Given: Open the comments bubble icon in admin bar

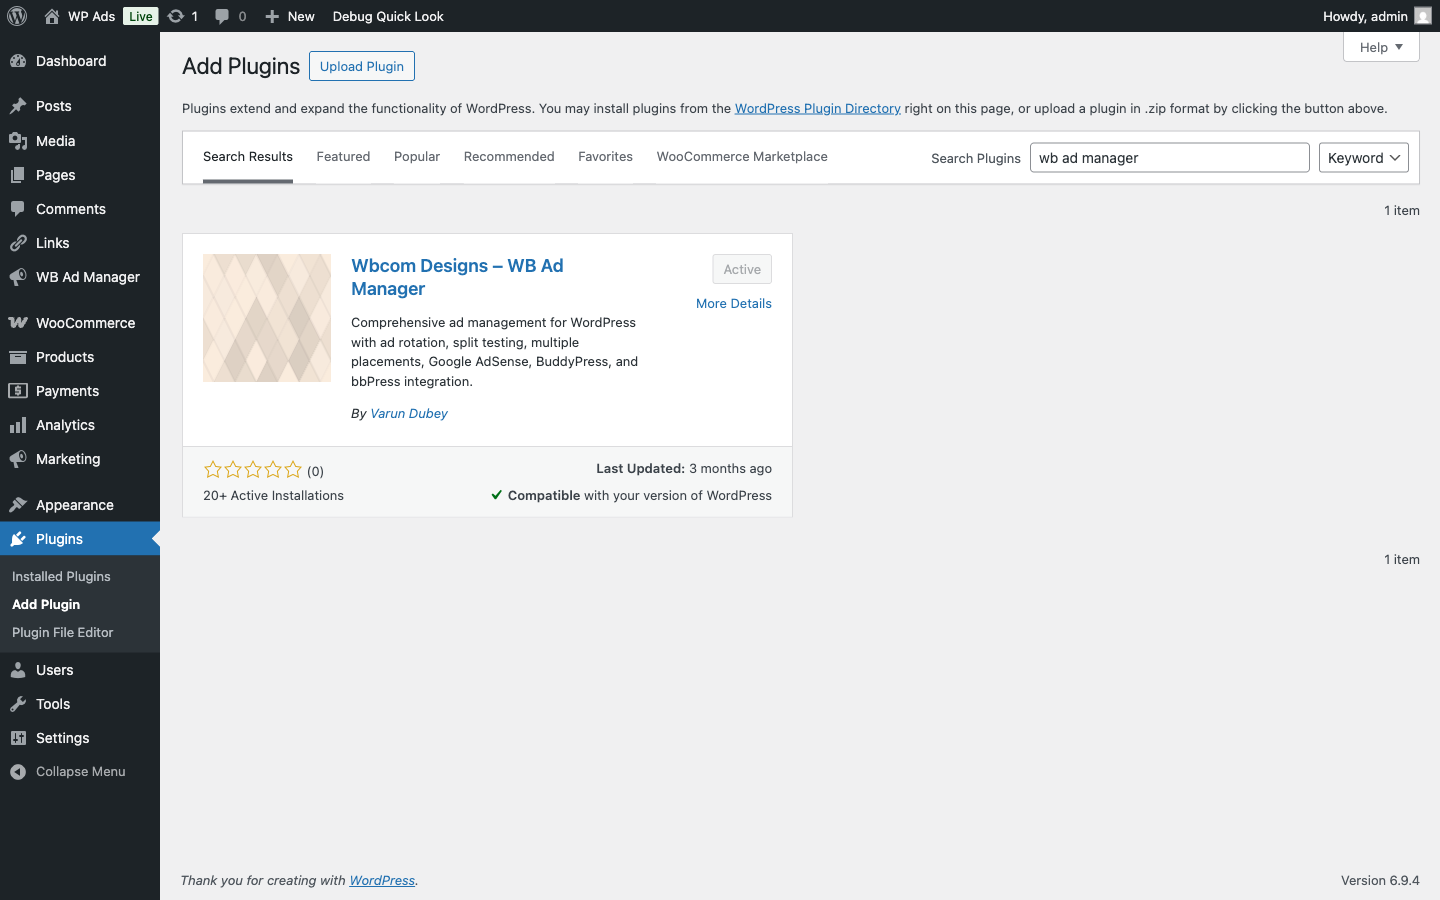Looking at the screenshot, I should click(x=222, y=16).
